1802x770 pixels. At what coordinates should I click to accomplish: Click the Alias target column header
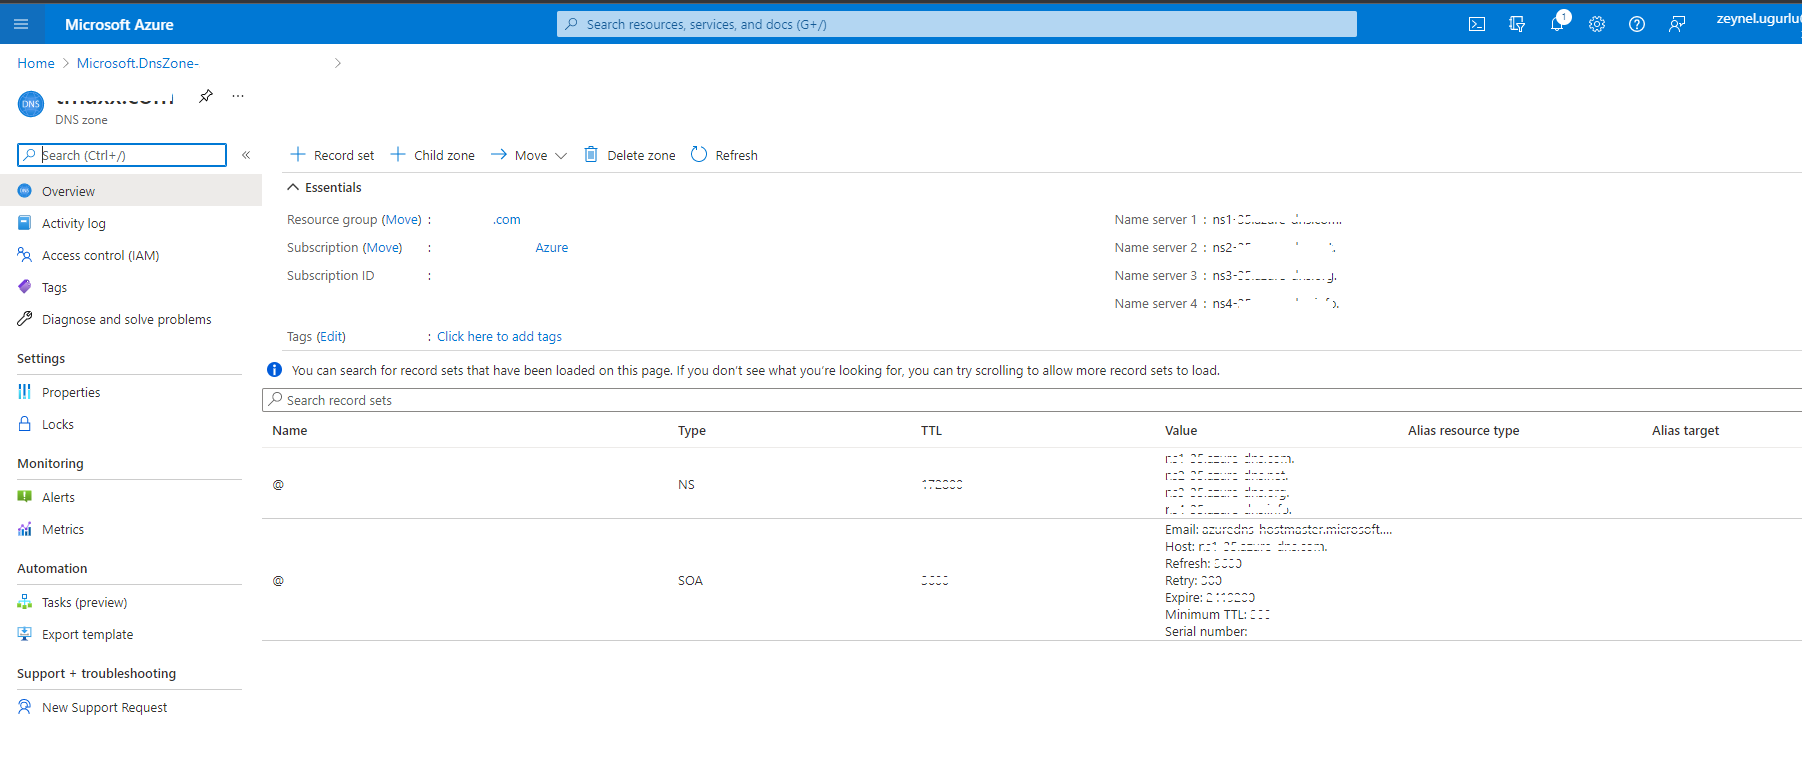(x=1685, y=430)
